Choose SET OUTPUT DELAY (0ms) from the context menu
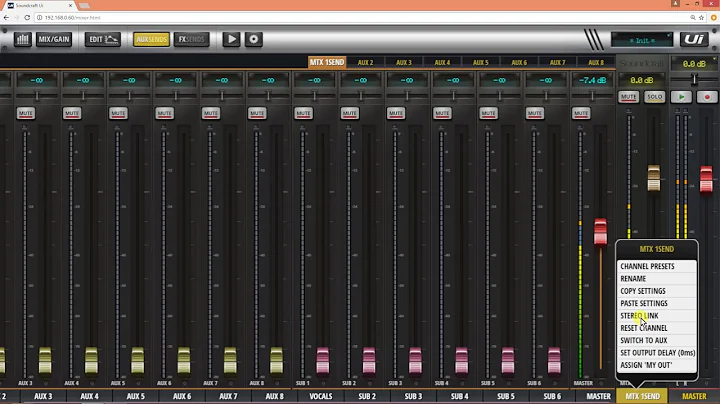The image size is (720, 404). (657, 353)
